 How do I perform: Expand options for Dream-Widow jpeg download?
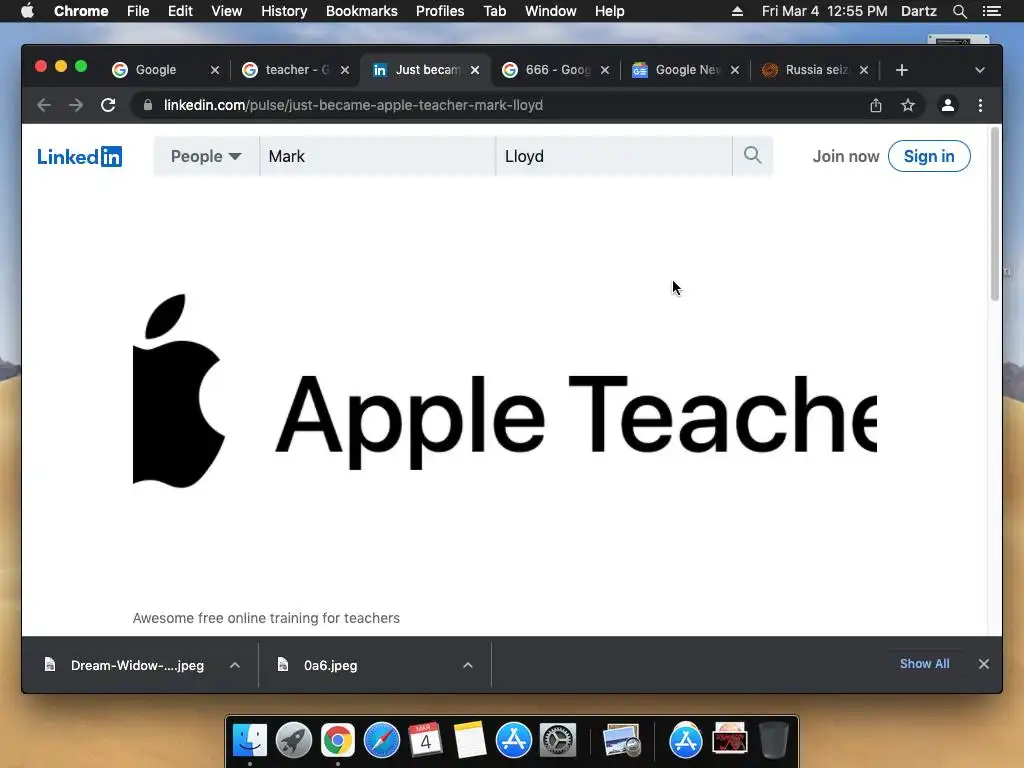tap(235, 665)
